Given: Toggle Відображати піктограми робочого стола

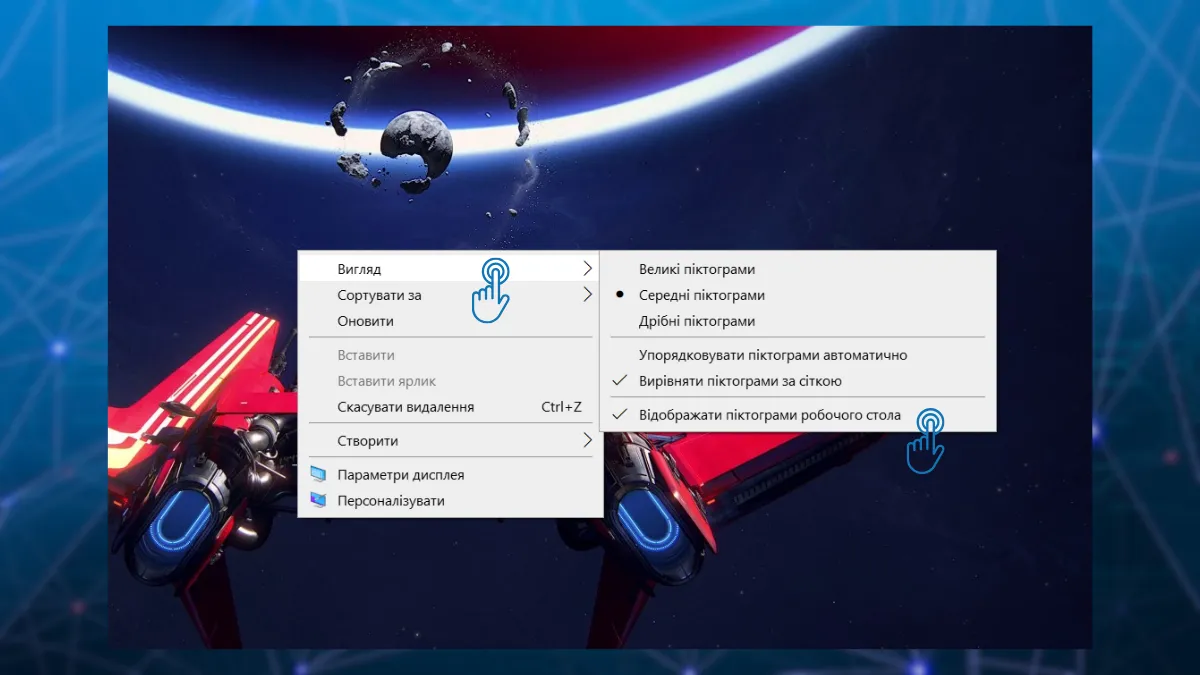Looking at the screenshot, I should (797, 415).
